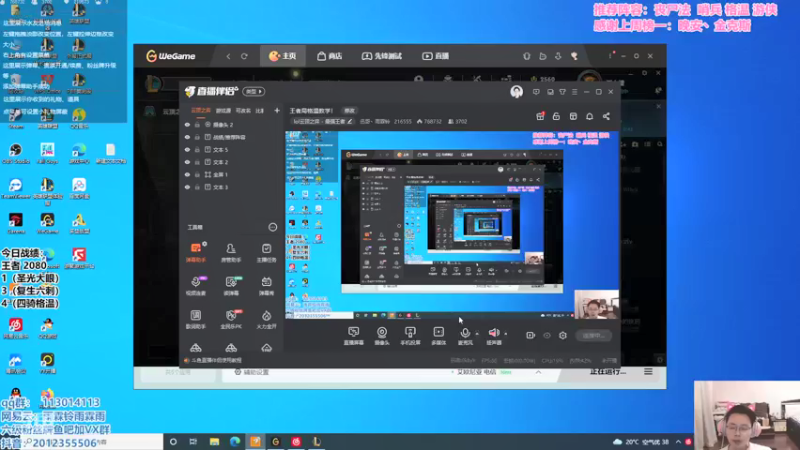
Task: Open the 直播伴侣 hamburger menu
Action: click(574, 92)
